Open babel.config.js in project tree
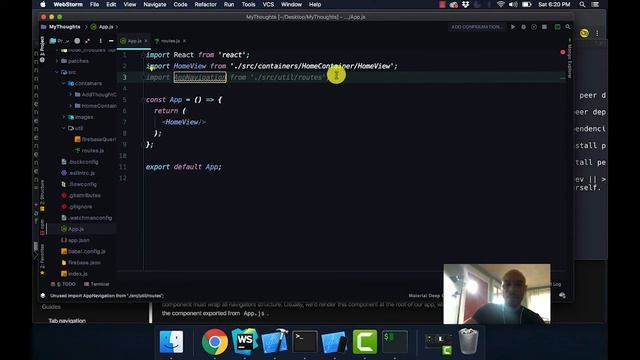The width and height of the screenshot is (640, 360). click(x=87, y=251)
